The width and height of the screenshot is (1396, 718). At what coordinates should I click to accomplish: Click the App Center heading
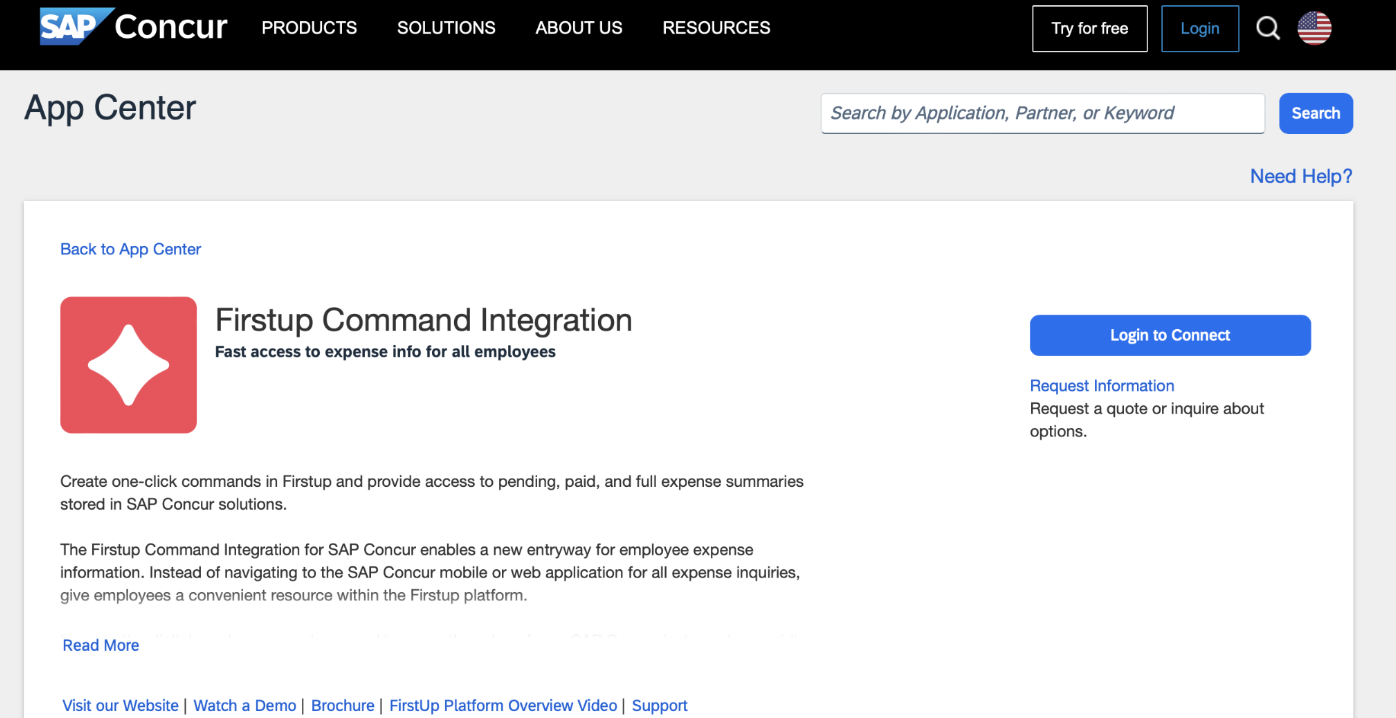coord(110,108)
